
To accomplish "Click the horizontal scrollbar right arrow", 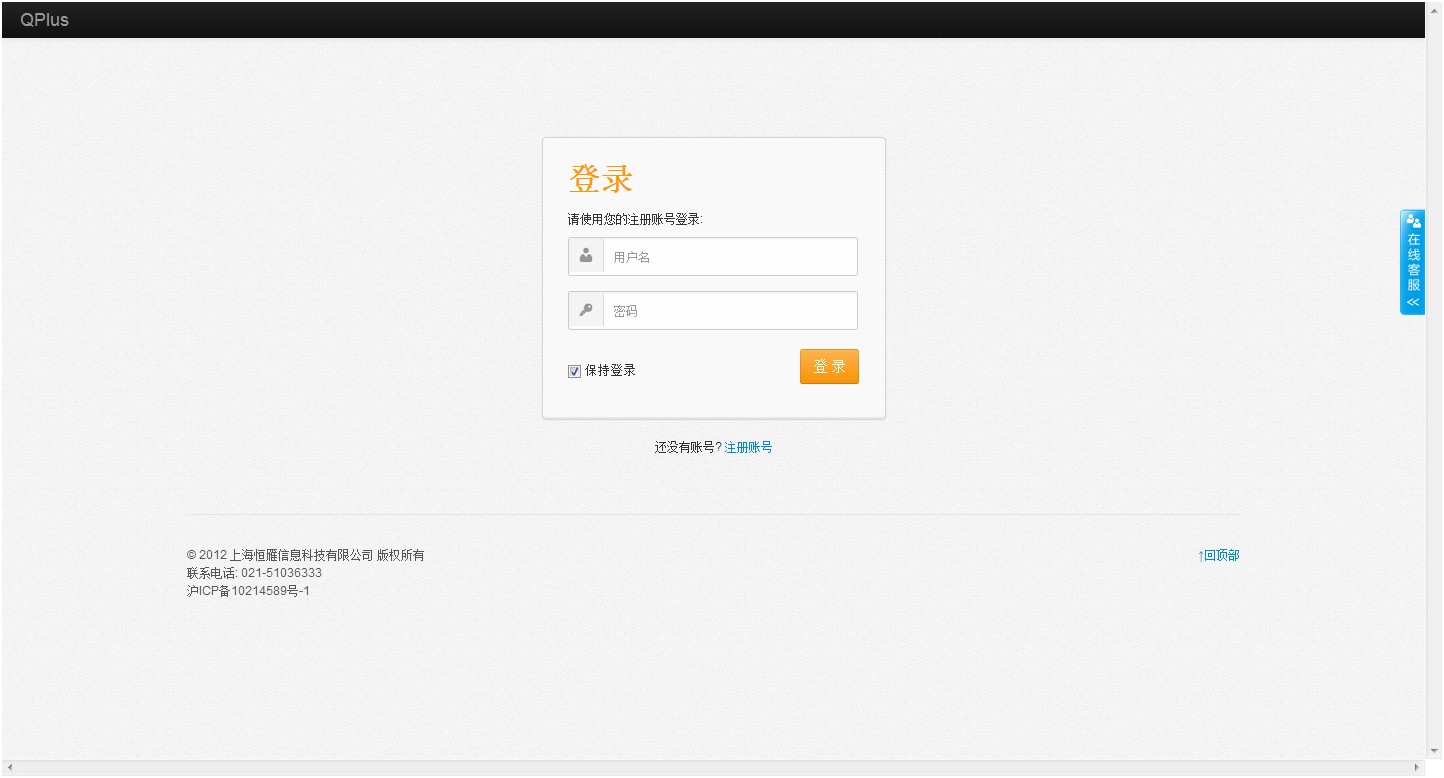I will pos(1417,768).
